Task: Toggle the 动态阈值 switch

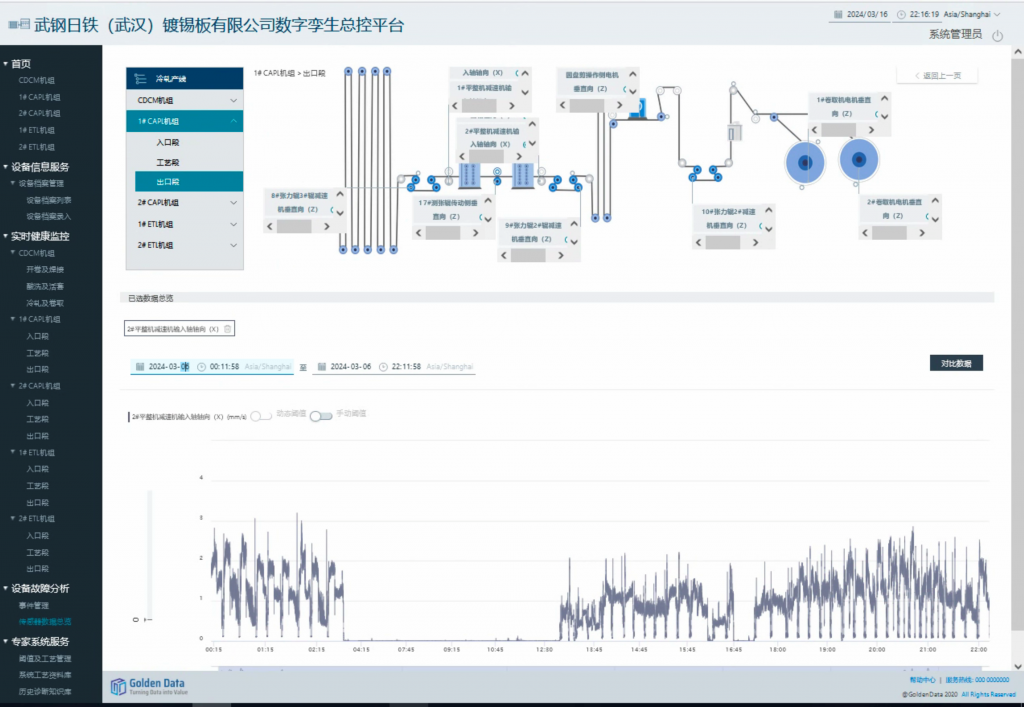Action: pyautogui.click(x=261, y=416)
